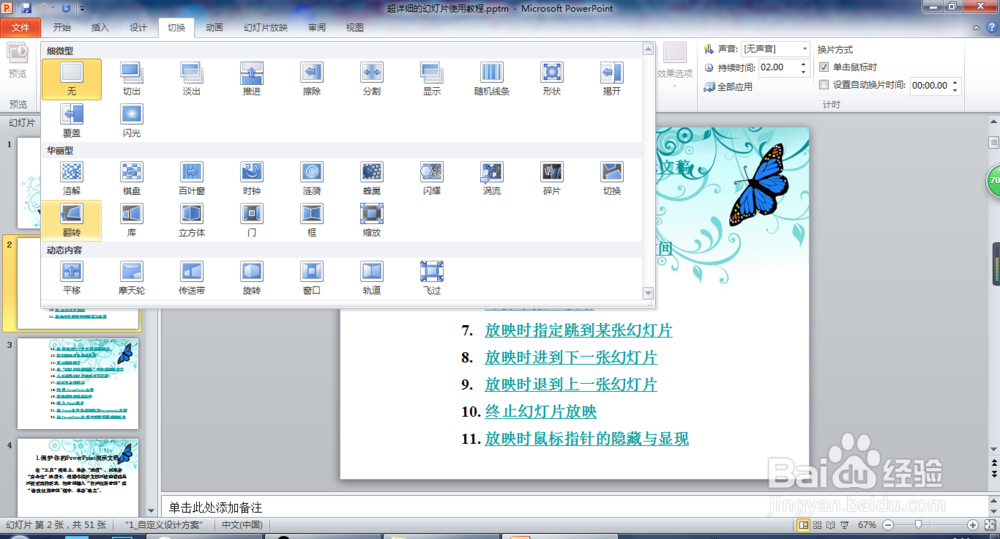Apply the 旋转 rotate transition
The image size is (1000, 539).
click(251, 278)
